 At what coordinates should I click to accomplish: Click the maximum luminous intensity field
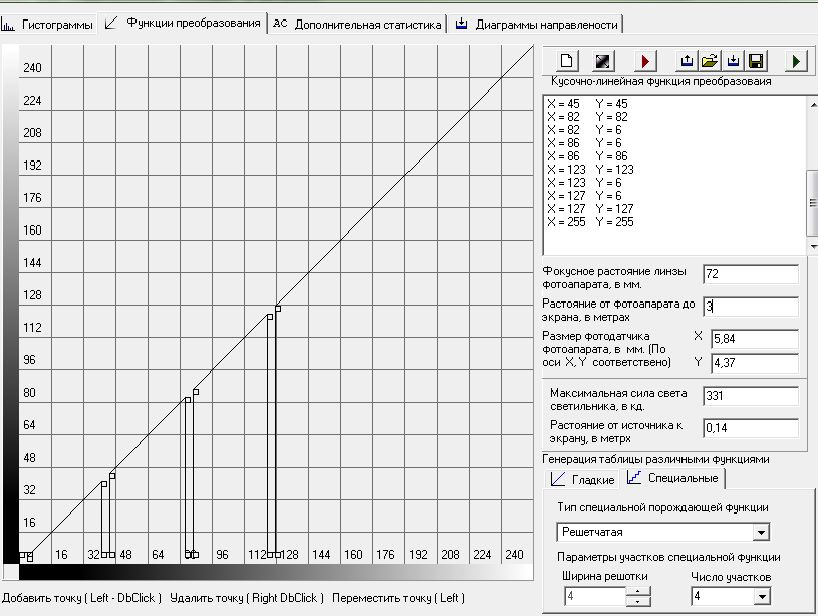(750, 396)
